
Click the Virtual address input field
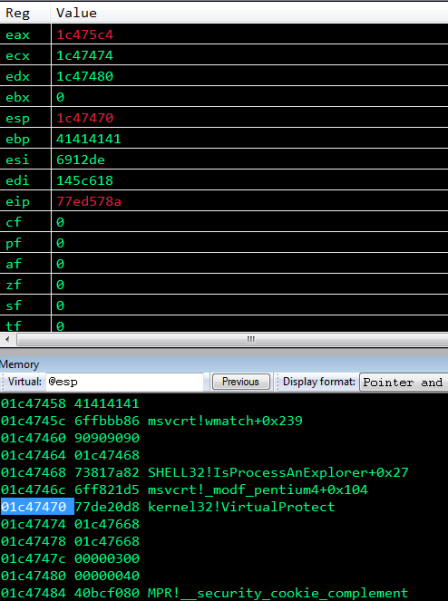[x=125, y=382]
